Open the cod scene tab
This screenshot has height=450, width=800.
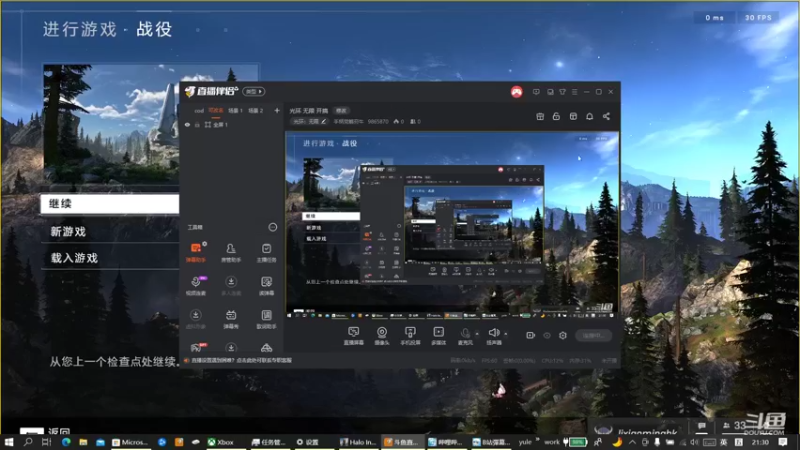pyautogui.click(x=199, y=111)
